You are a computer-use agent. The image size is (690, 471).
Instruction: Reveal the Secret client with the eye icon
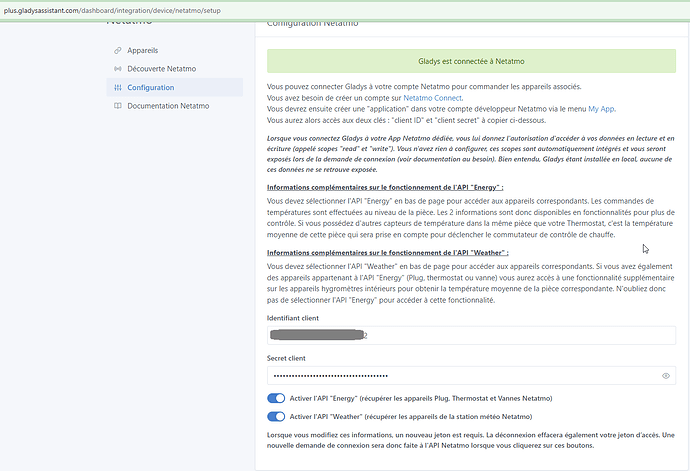point(666,376)
